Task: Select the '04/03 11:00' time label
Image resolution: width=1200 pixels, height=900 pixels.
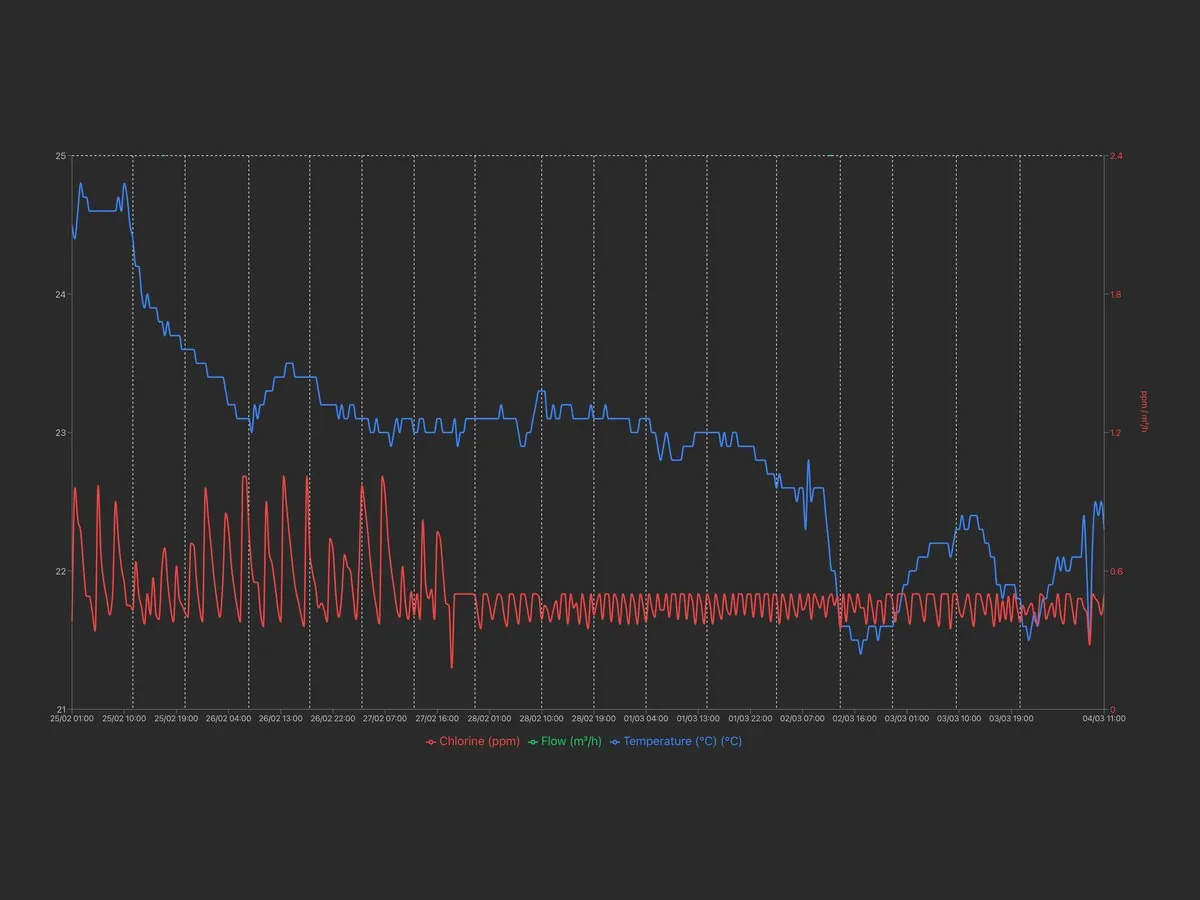Action: coord(1105,718)
